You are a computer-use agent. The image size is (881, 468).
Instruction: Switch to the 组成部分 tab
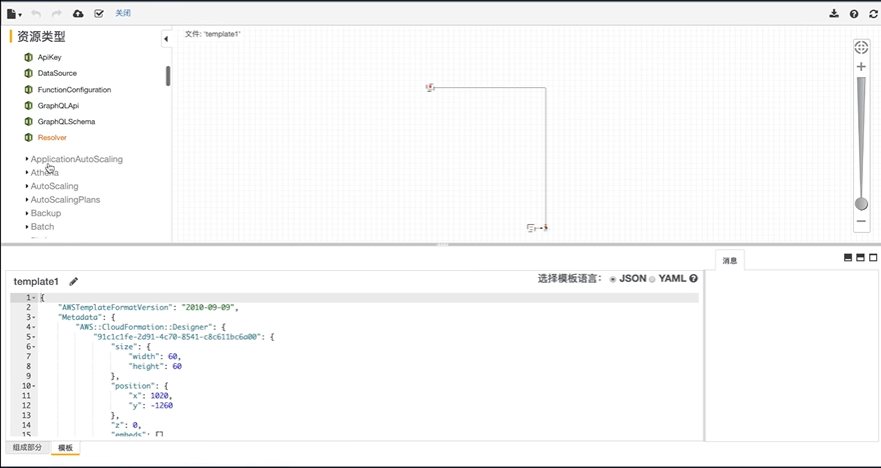pos(27,448)
